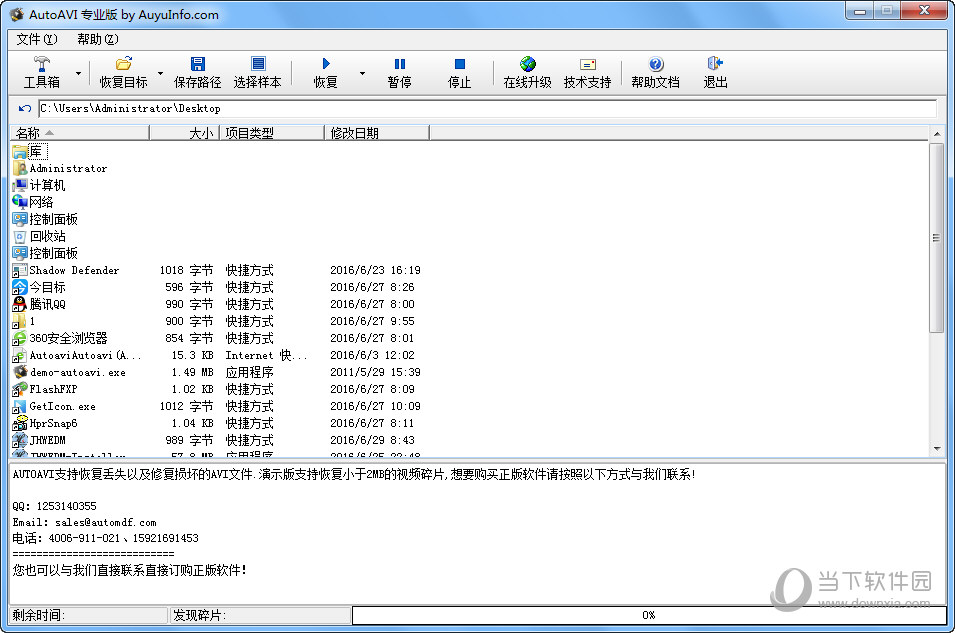Click the go-back arrow beside path field
955x633 pixels.
24,108
